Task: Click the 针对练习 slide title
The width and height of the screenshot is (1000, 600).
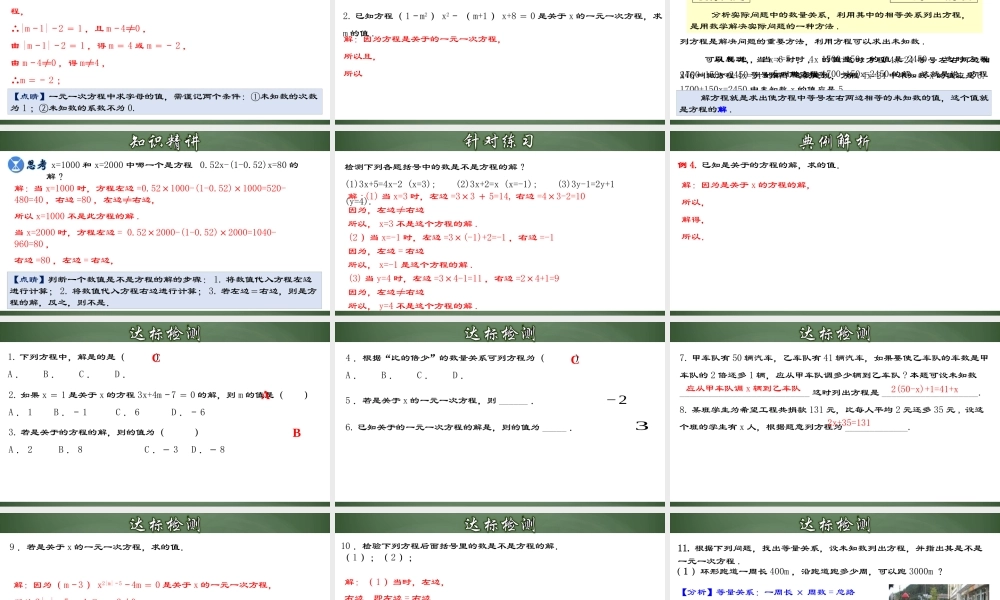Action: click(499, 142)
